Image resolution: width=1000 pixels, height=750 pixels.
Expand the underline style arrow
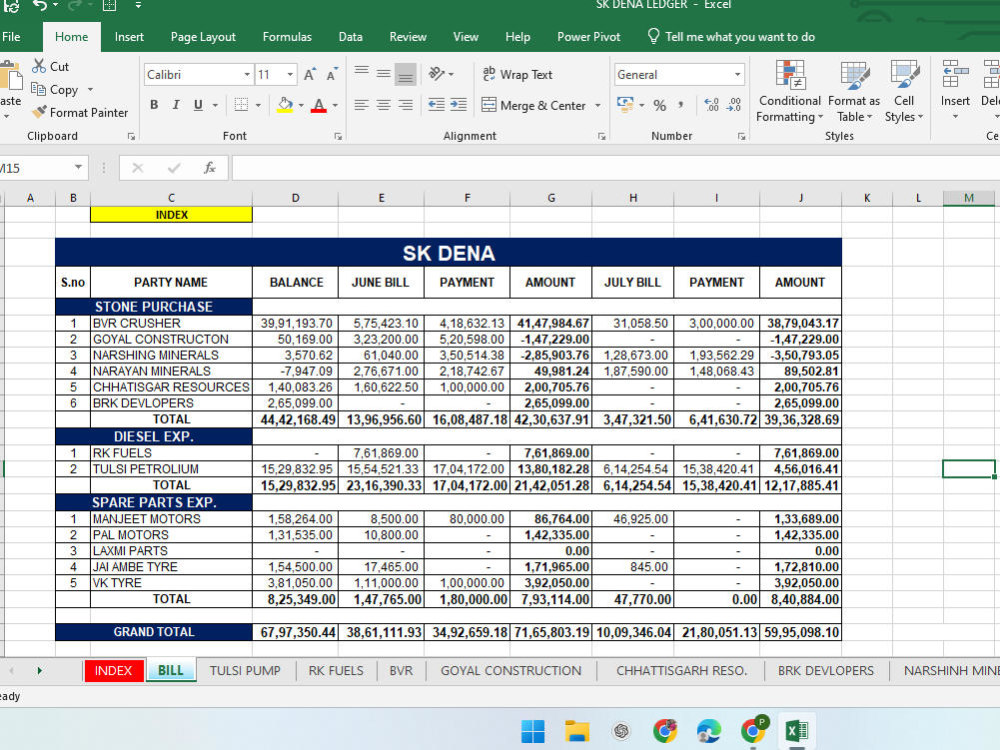215,105
